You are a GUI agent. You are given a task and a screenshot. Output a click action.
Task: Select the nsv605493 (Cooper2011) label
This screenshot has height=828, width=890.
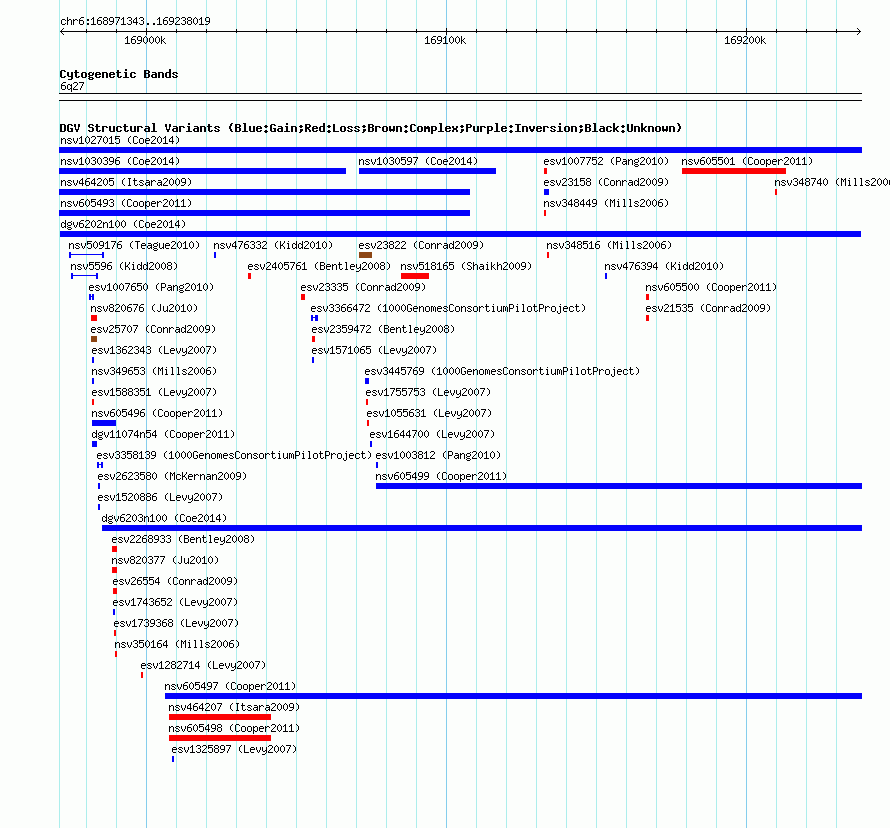click(126, 203)
